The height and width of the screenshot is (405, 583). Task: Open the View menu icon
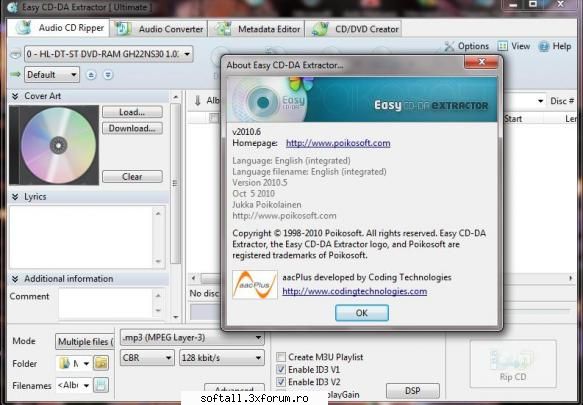click(502, 46)
